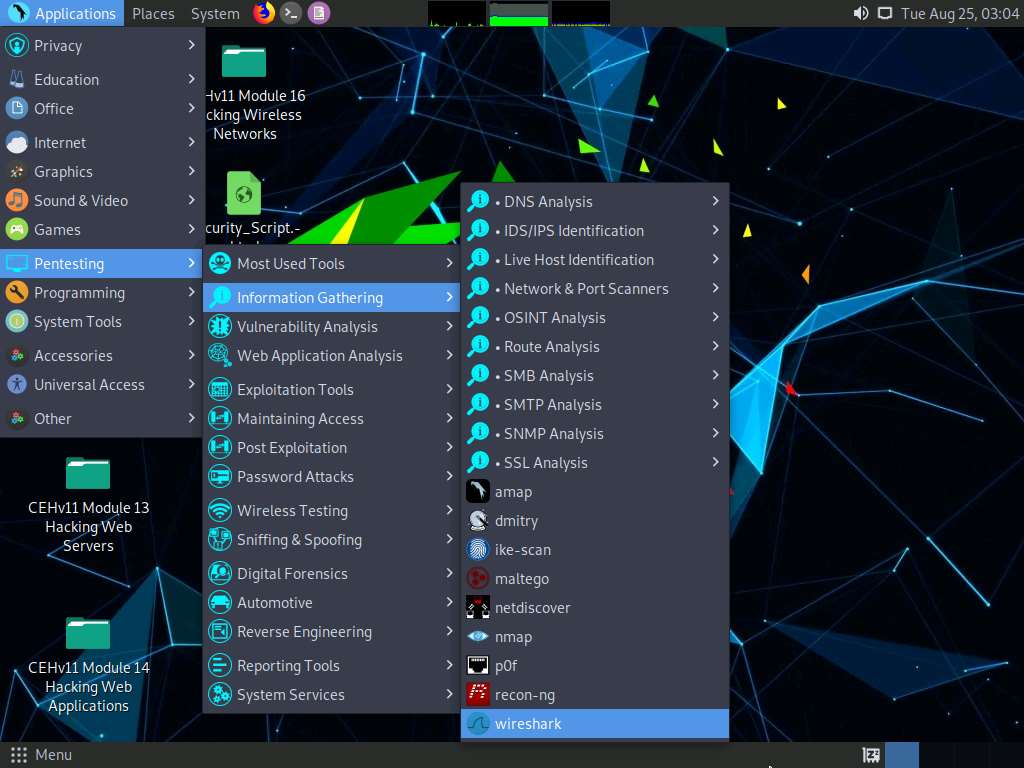Click the Privacy shield icon
Image resolution: width=1024 pixels, height=768 pixels.
pos(17,46)
